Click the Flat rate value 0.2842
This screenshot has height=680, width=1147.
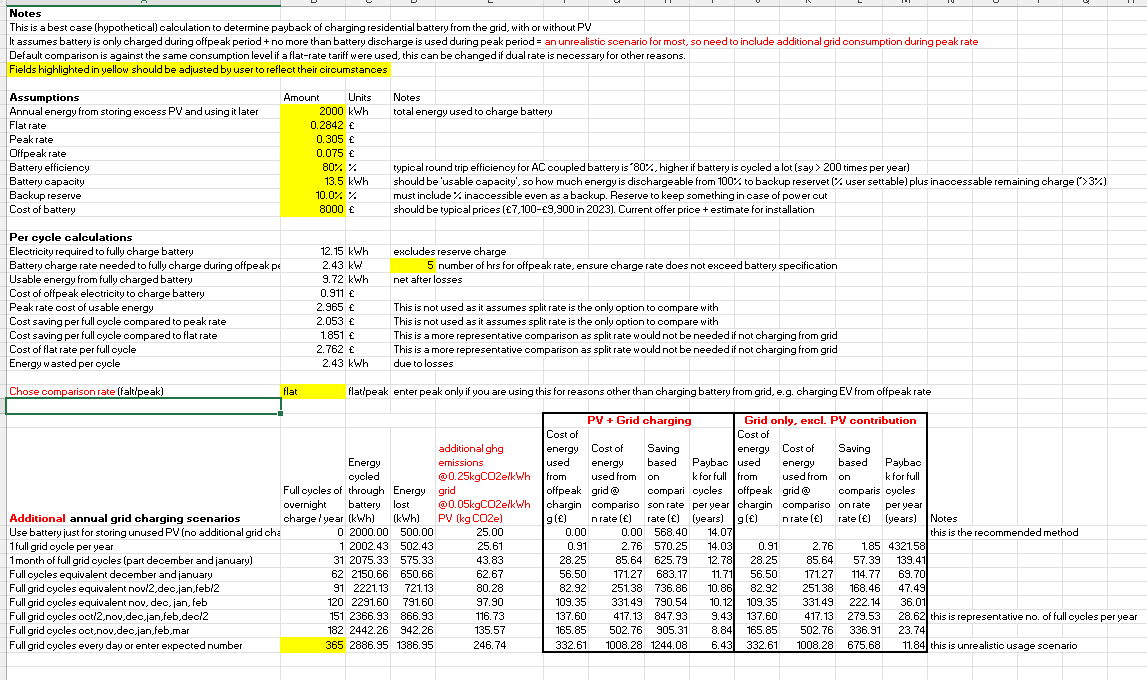pyautogui.click(x=314, y=123)
